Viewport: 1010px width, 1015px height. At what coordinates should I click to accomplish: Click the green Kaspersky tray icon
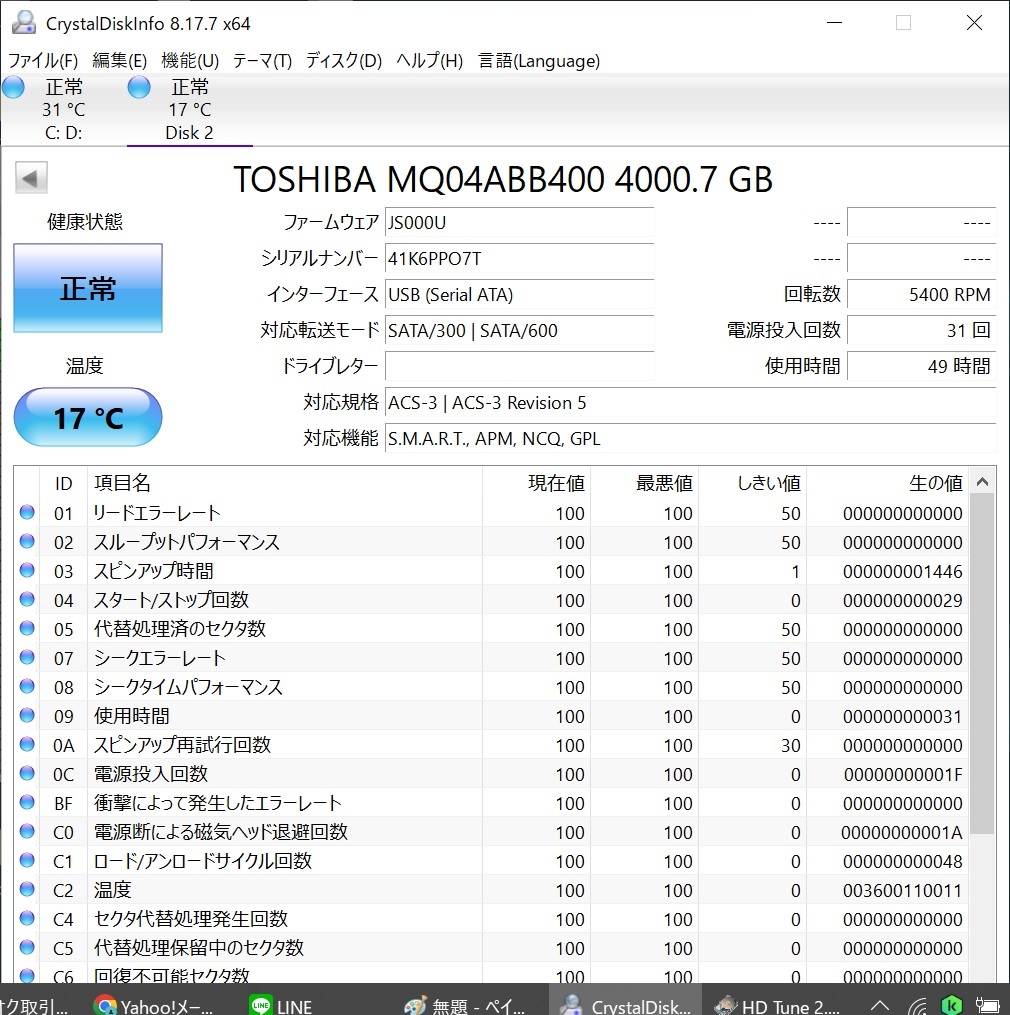point(951,1005)
